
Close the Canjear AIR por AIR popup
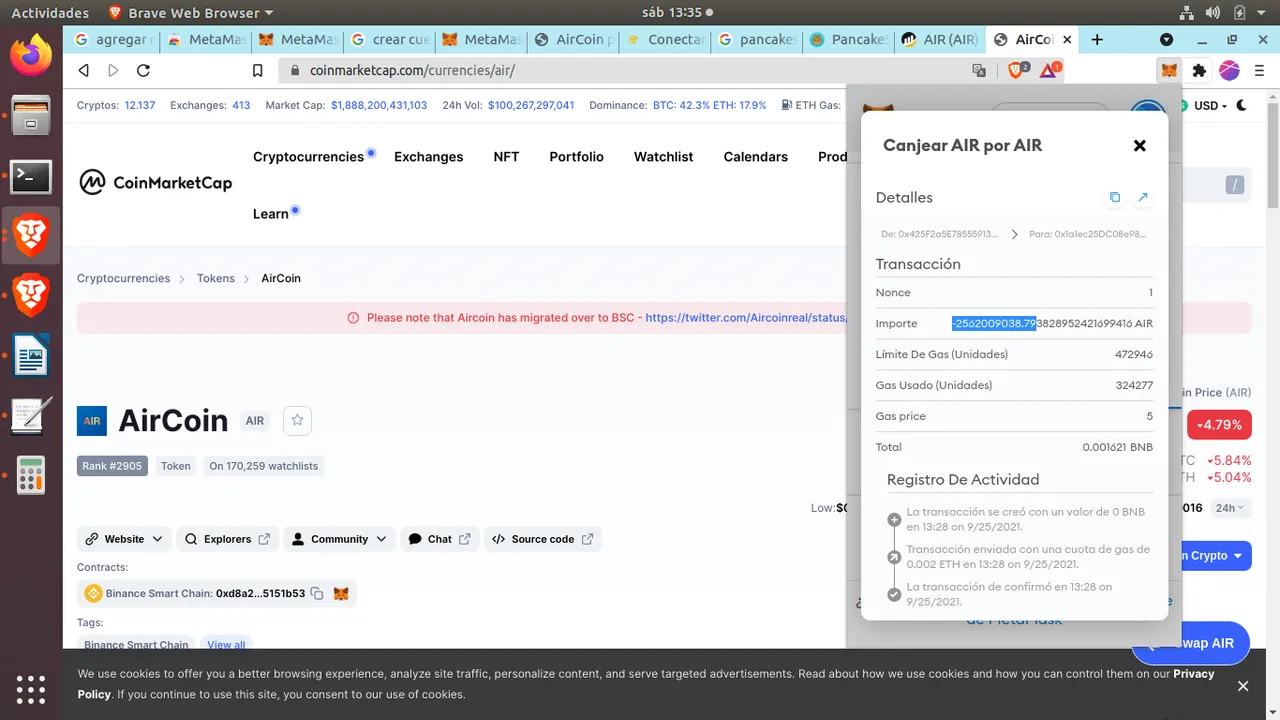coord(1139,146)
